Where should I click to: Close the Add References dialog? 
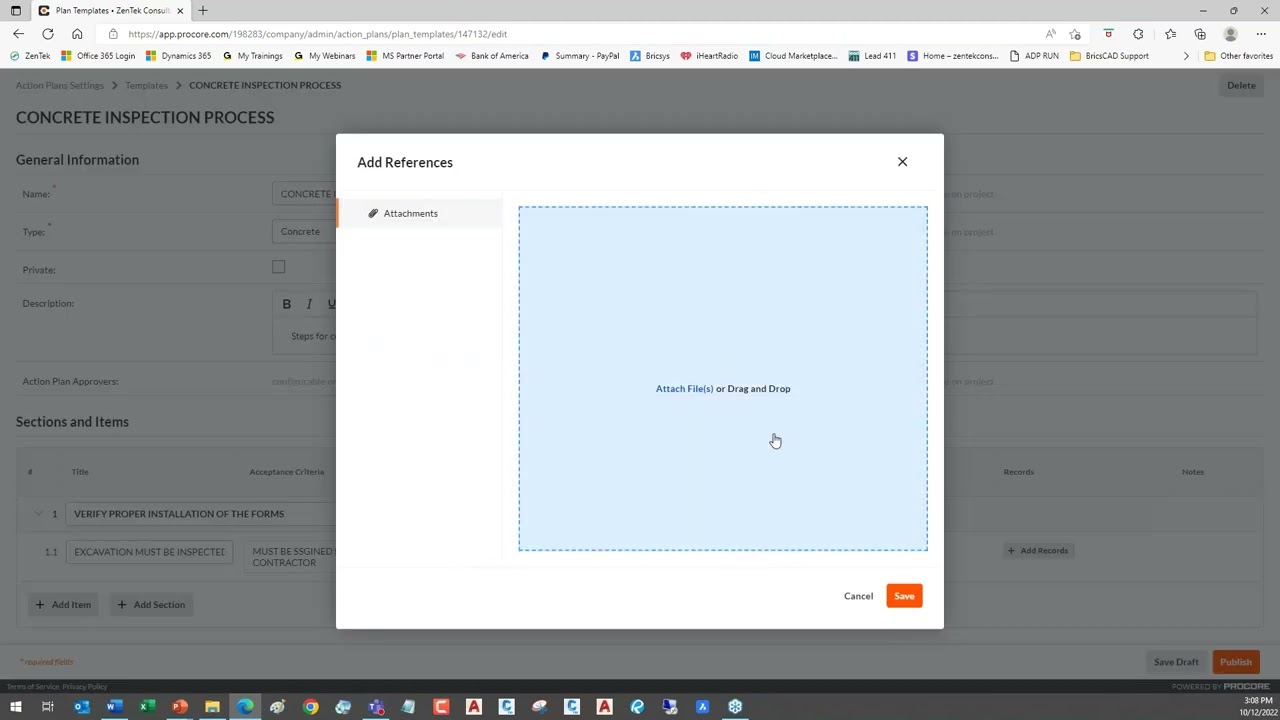click(902, 161)
